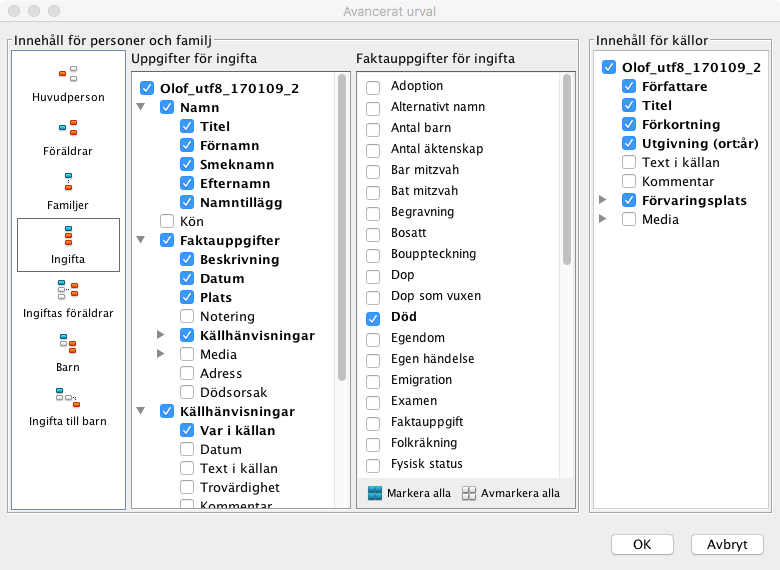Uncheck the Död fact checkbox
780x570 pixels.
click(373, 318)
